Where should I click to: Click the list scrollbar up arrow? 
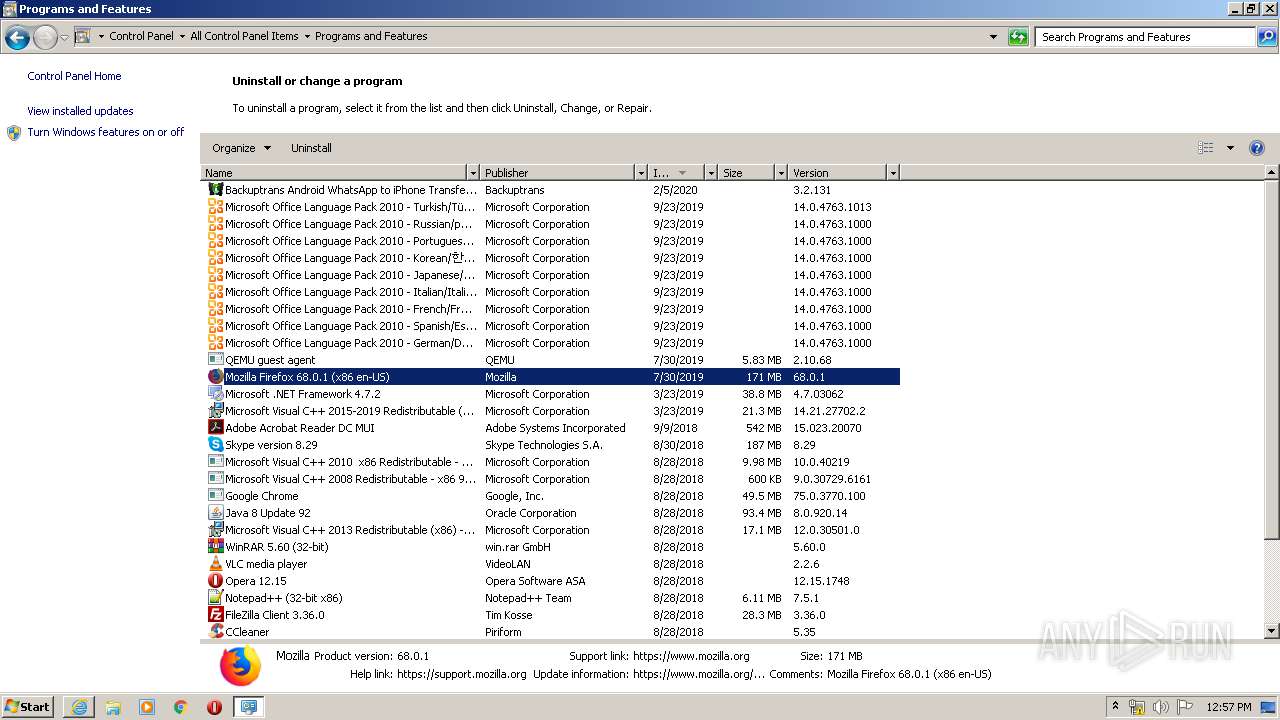[x=1272, y=173]
